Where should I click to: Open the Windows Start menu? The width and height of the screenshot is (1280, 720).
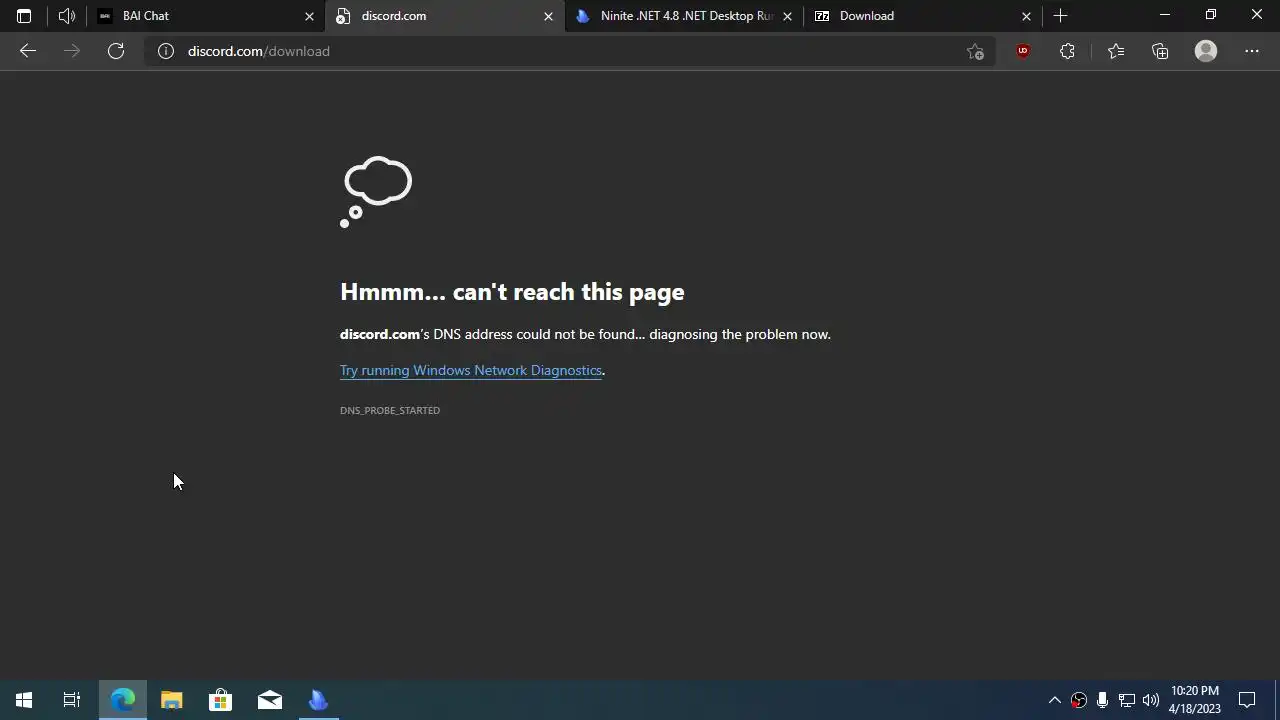click(24, 700)
